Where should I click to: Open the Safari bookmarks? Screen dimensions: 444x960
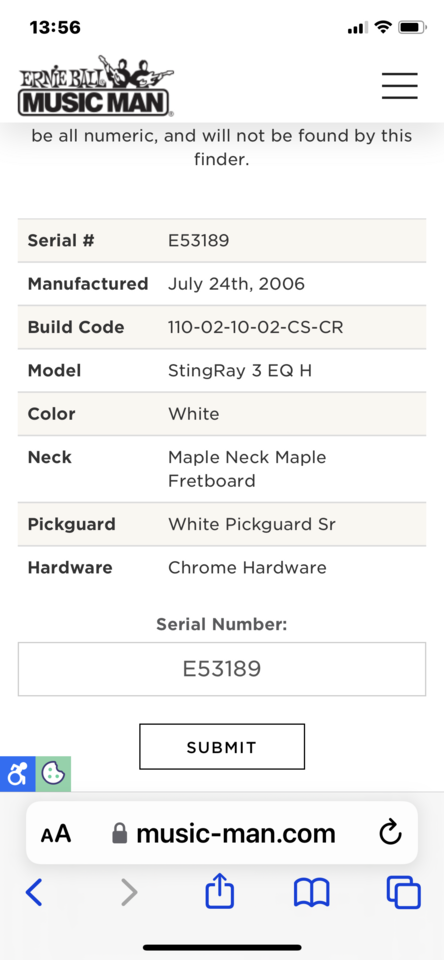click(x=312, y=893)
